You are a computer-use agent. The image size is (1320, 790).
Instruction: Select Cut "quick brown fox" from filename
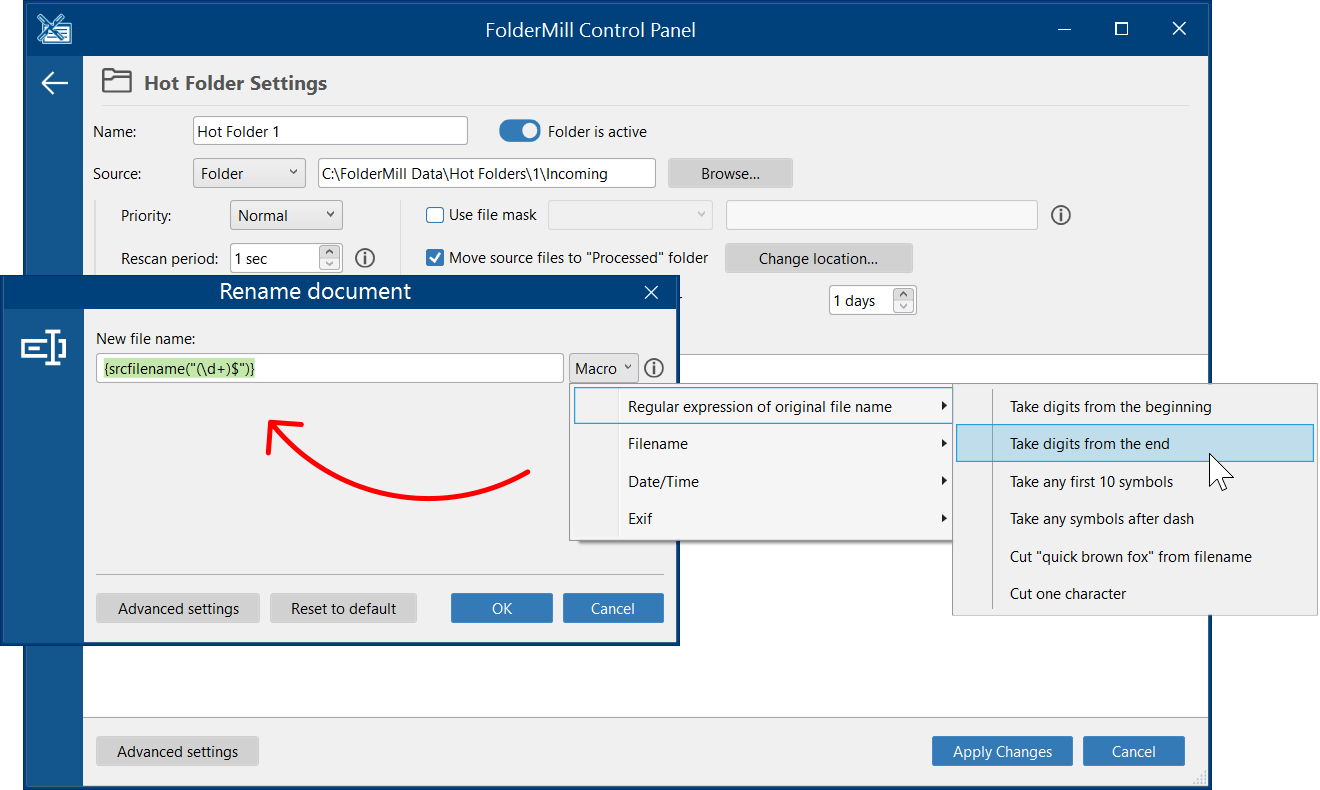1134,556
